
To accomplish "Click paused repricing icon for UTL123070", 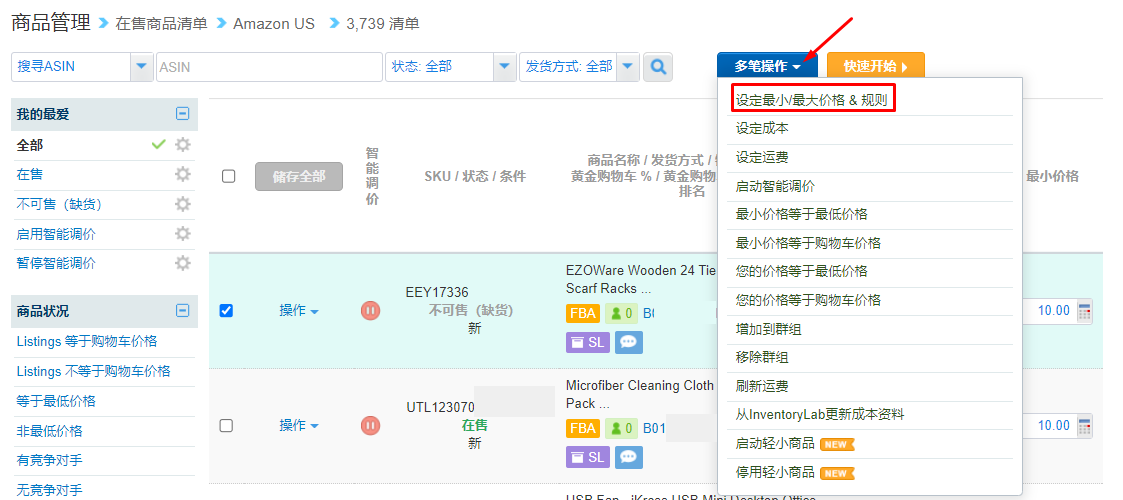I will [370, 426].
